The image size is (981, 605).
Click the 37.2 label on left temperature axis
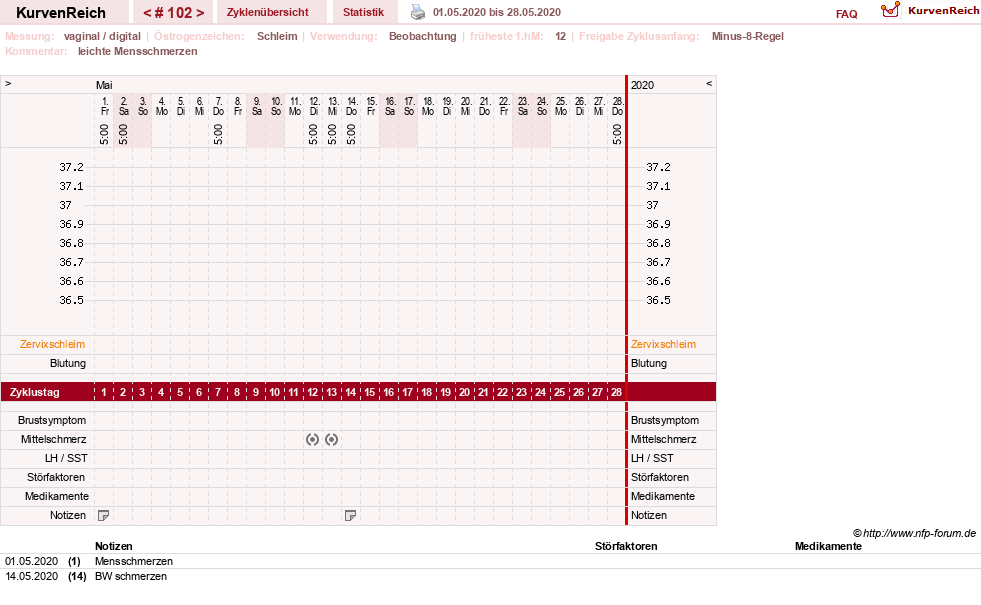[x=71, y=167]
